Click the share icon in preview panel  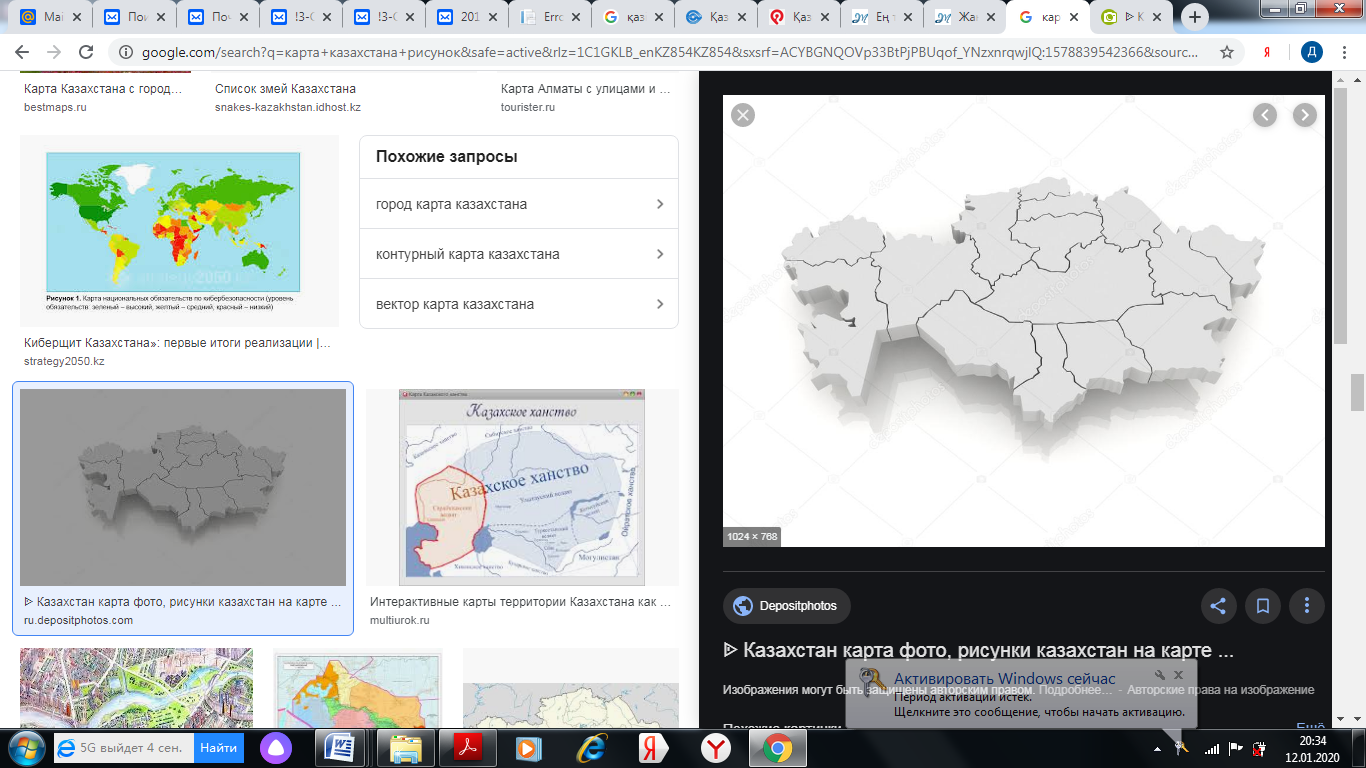[1218, 605]
